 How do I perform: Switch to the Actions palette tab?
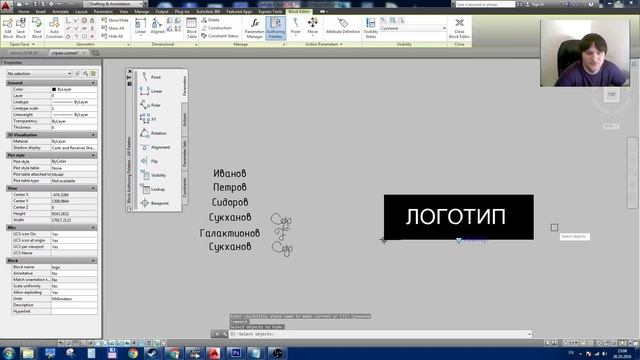[184, 119]
